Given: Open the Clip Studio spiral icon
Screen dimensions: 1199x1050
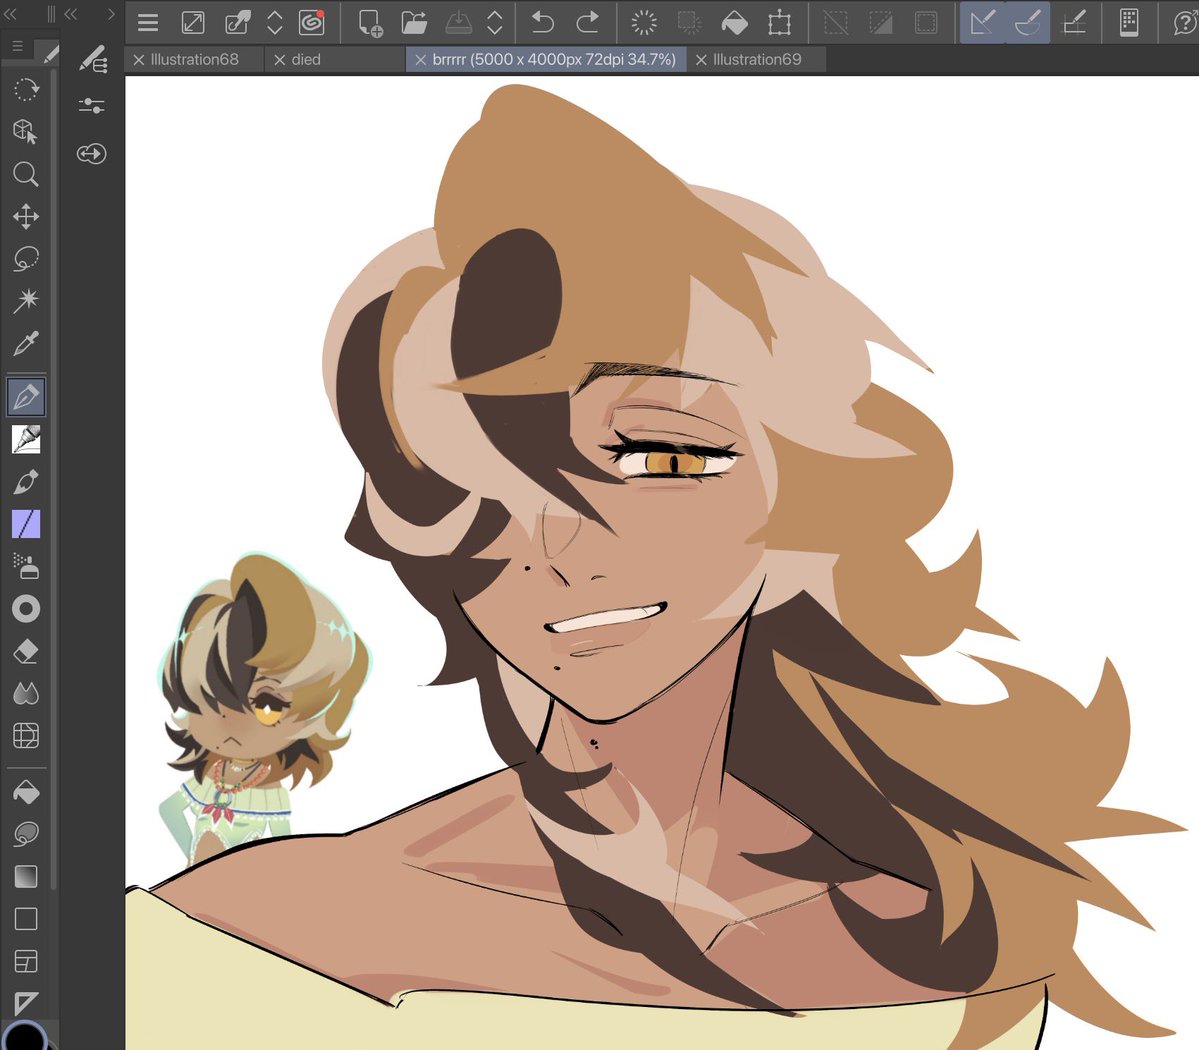Looking at the screenshot, I should [312, 23].
